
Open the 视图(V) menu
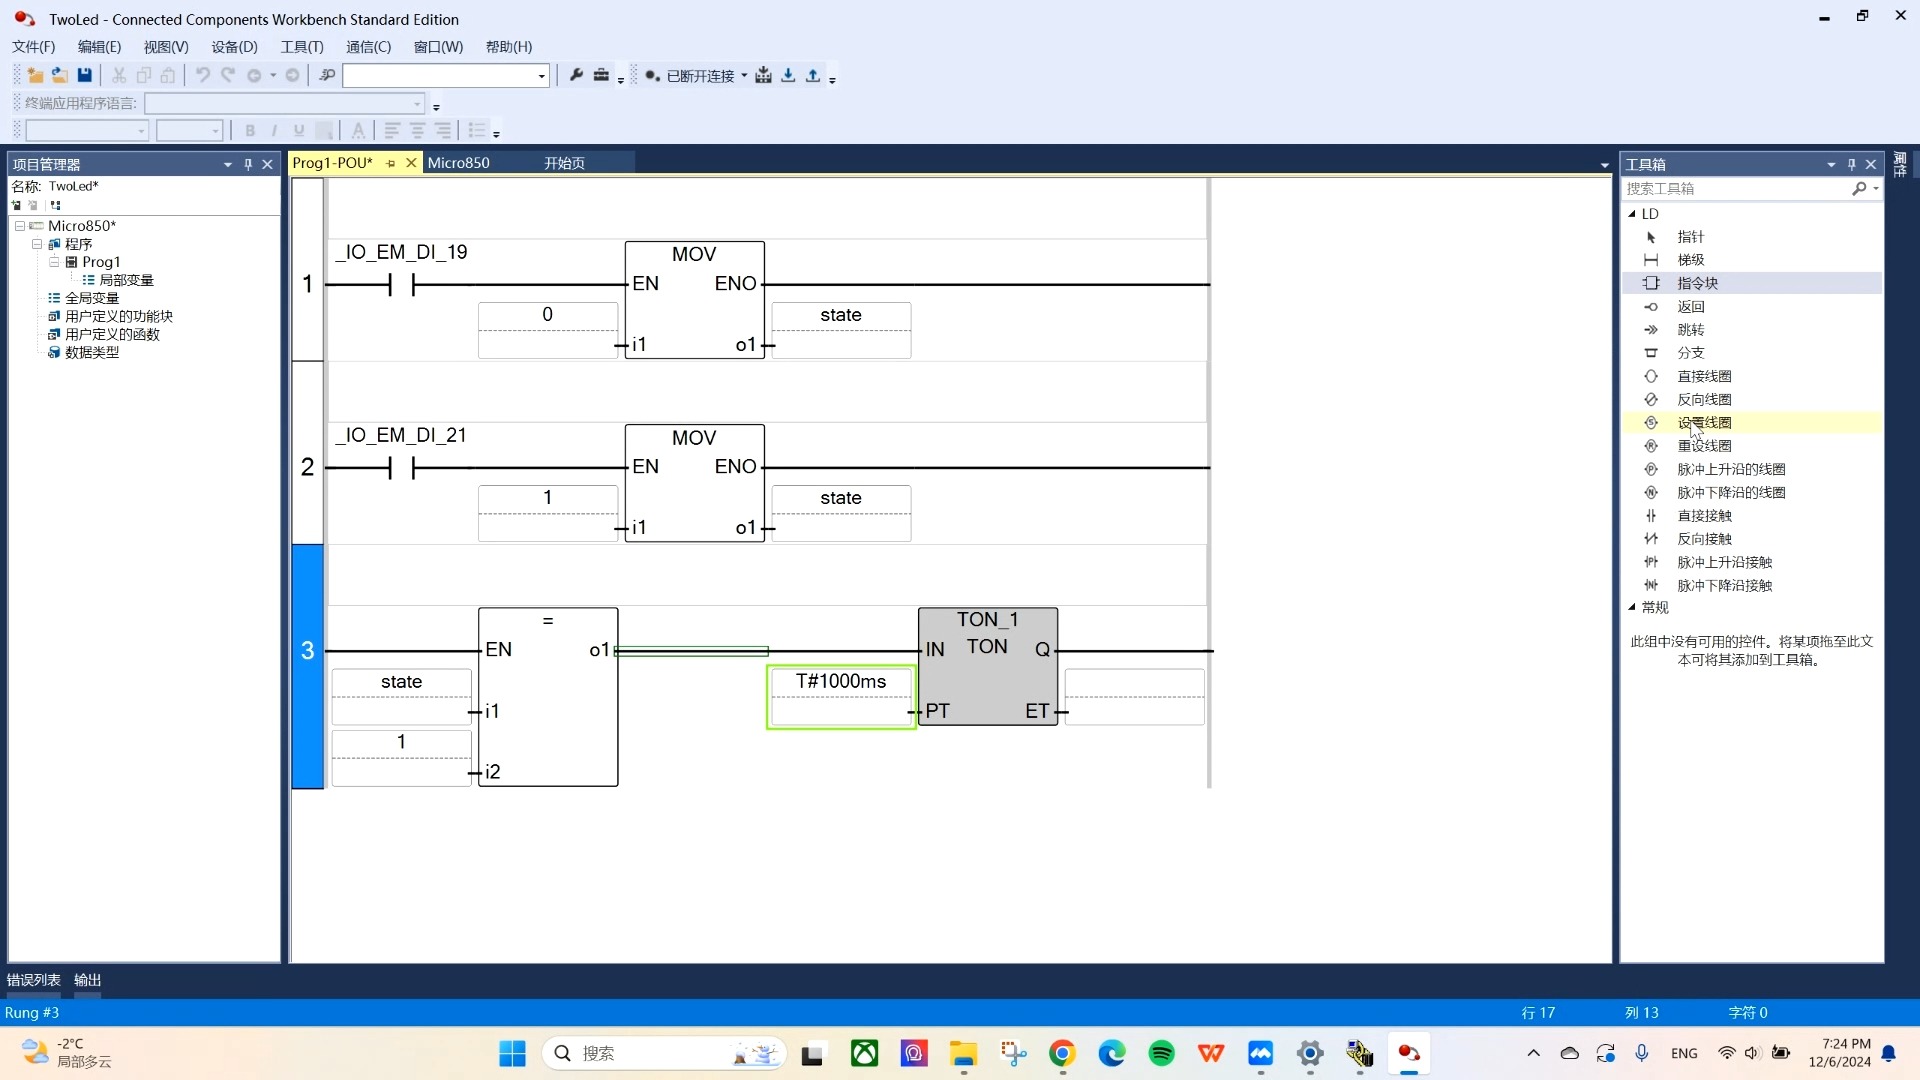pos(166,47)
